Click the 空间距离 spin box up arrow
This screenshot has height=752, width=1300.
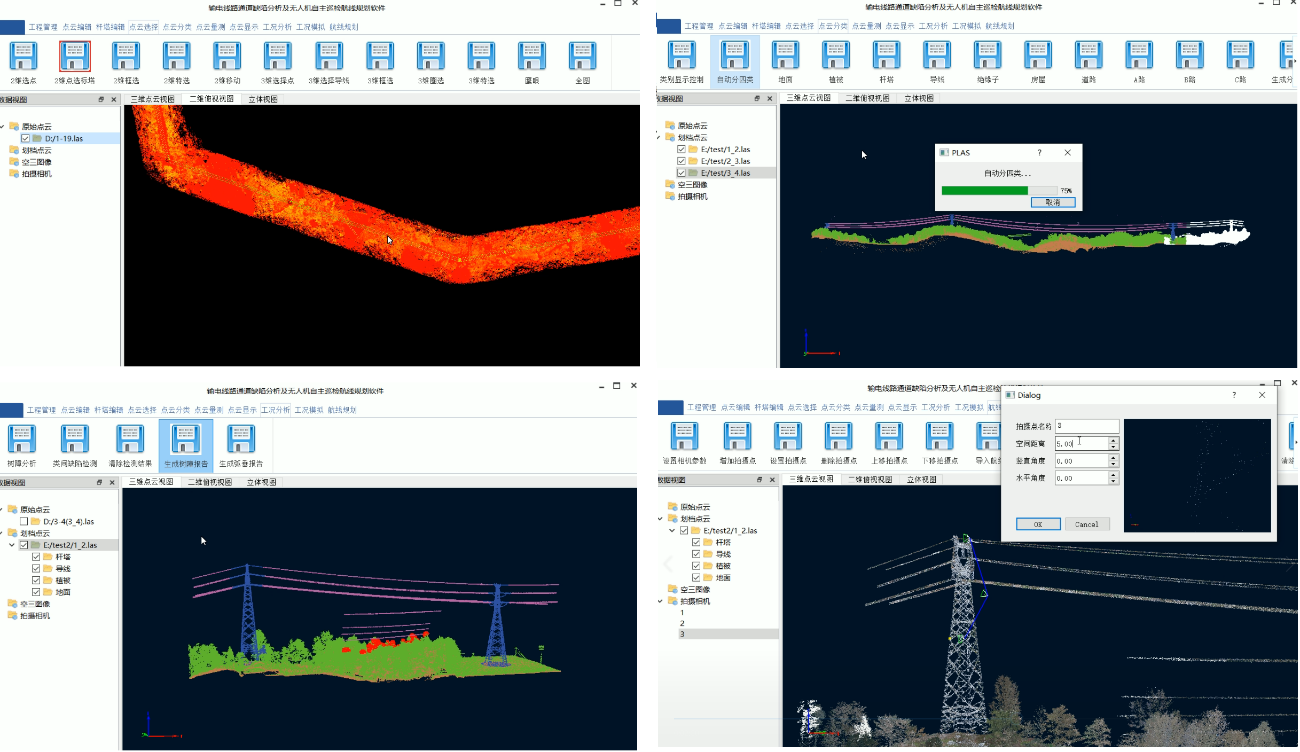1114,439
